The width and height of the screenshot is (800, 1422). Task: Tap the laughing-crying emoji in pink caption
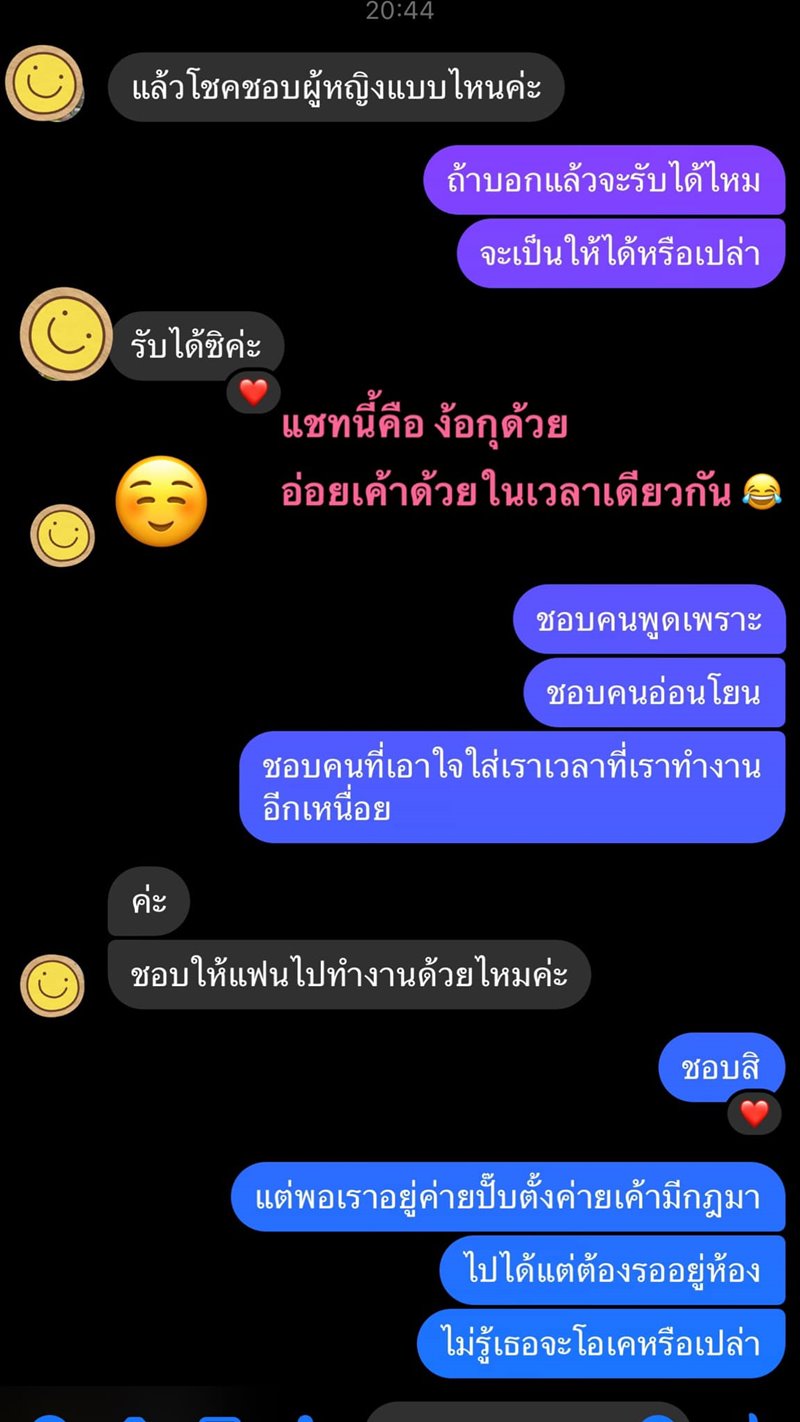click(x=762, y=493)
